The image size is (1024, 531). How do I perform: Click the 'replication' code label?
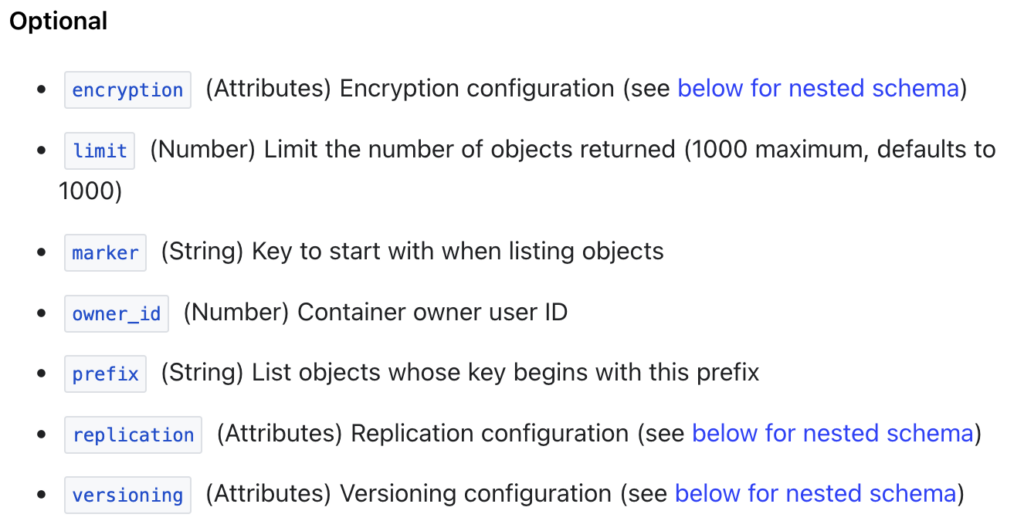(x=133, y=434)
